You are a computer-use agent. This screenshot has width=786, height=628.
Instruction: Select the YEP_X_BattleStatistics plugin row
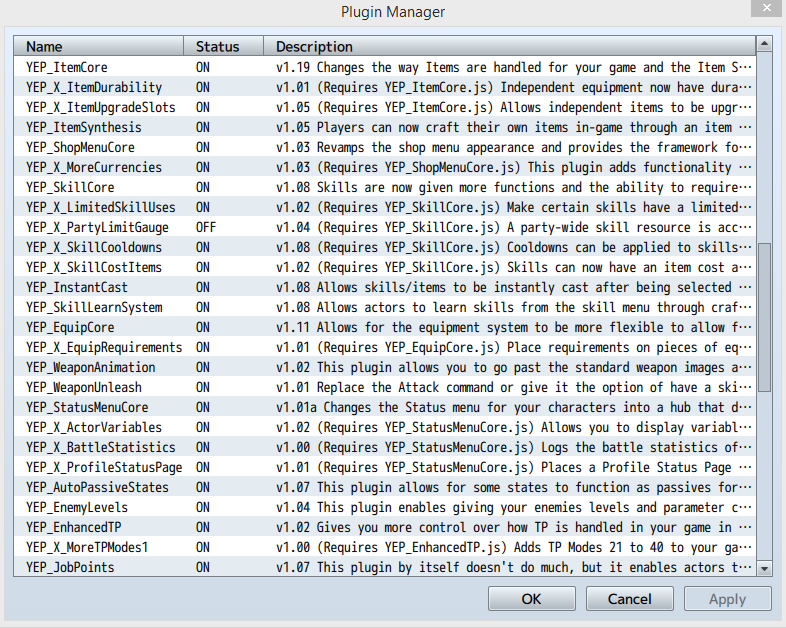[384, 448]
